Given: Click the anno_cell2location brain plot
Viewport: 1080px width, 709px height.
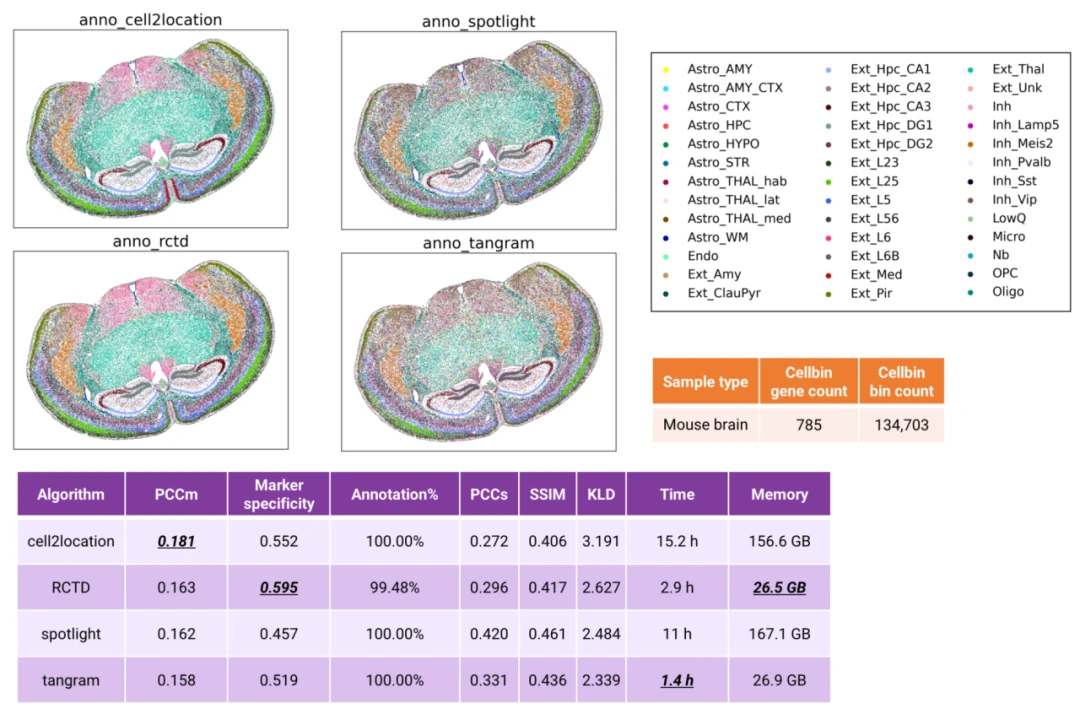Looking at the screenshot, I should pyautogui.click(x=151, y=128).
